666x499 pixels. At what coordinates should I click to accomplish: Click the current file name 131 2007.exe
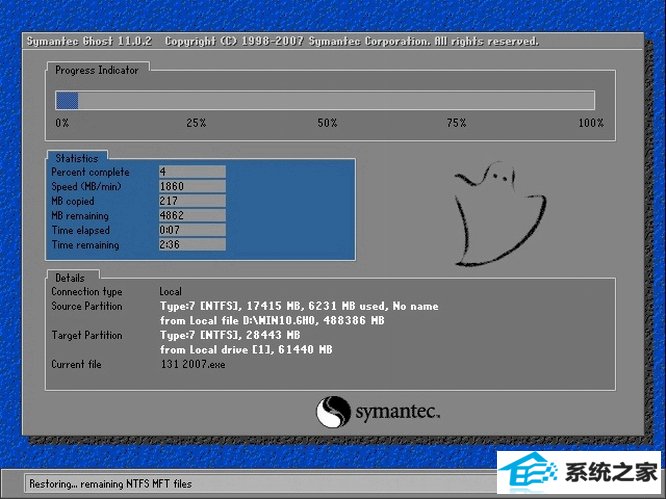(193, 365)
